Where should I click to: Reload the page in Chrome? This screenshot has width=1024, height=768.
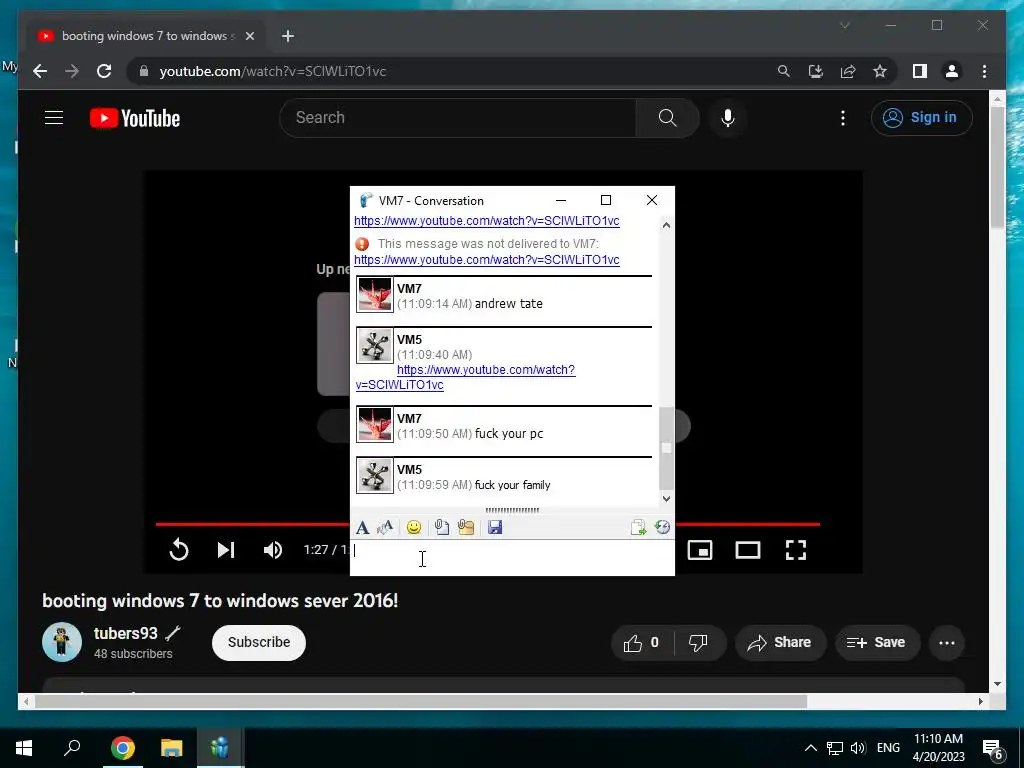coord(104,71)
